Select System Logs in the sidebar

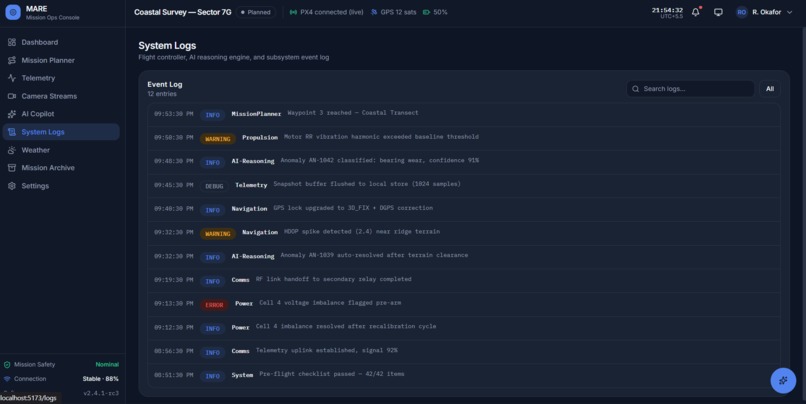[61, 132]
